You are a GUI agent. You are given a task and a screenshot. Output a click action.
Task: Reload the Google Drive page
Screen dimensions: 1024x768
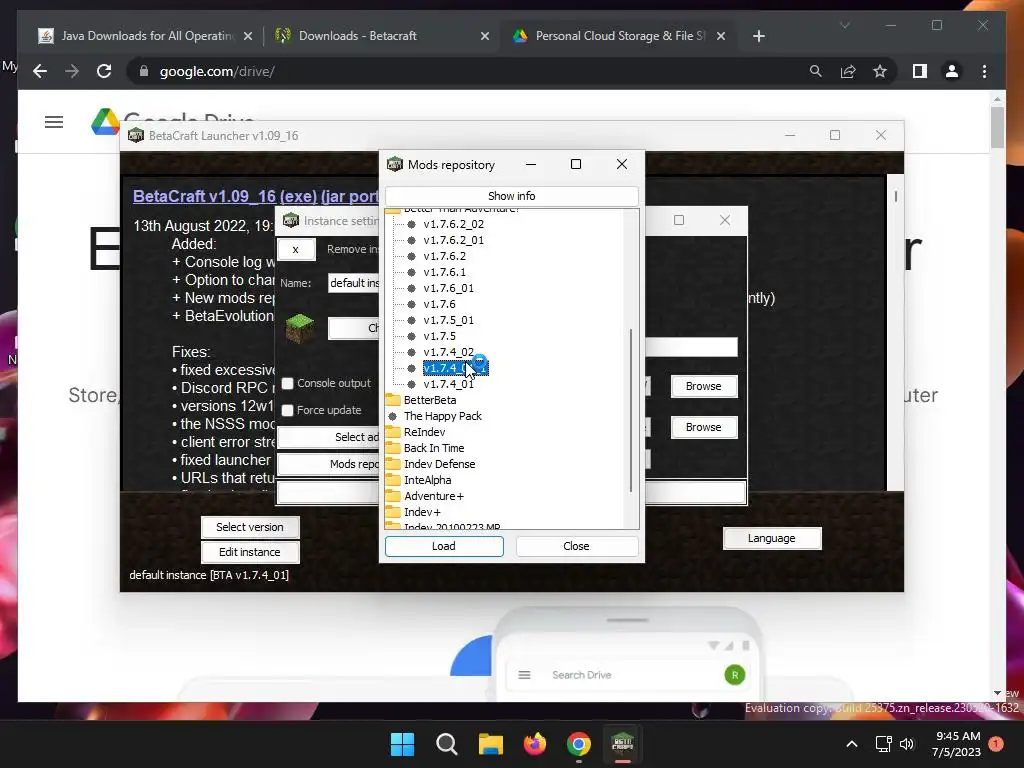pyautogui.click(x=104, y=71)
